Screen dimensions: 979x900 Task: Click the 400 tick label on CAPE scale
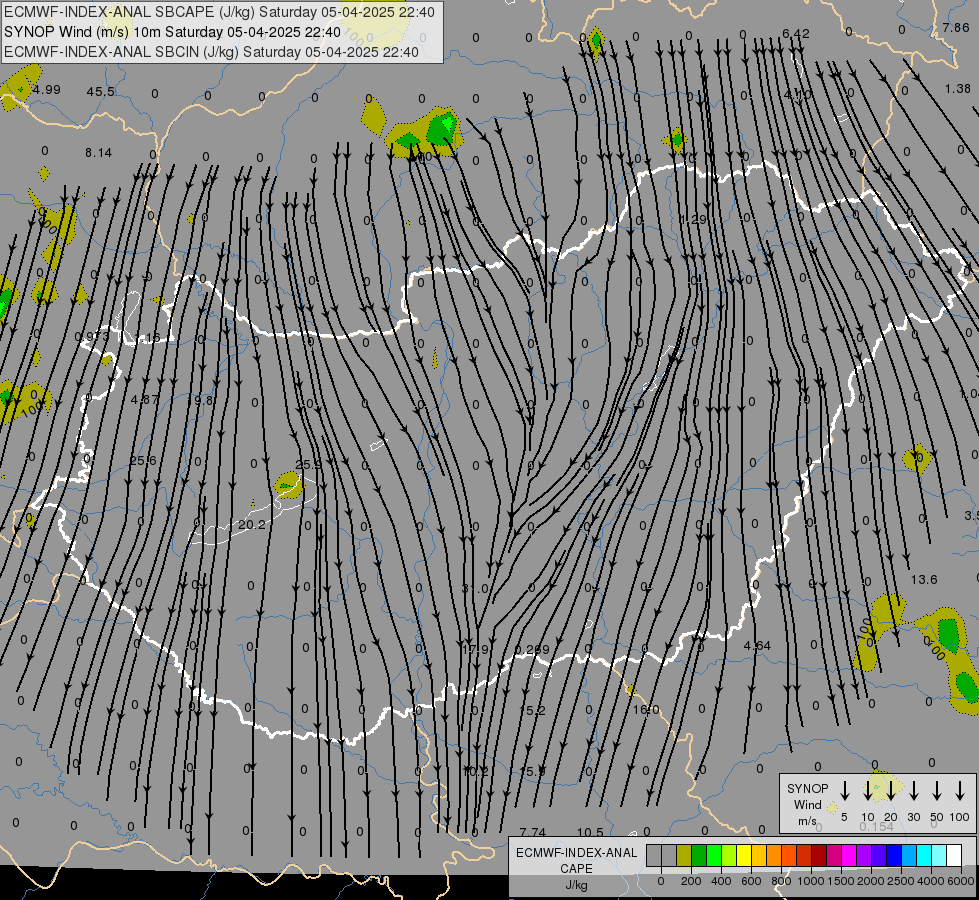coord(721,881)
